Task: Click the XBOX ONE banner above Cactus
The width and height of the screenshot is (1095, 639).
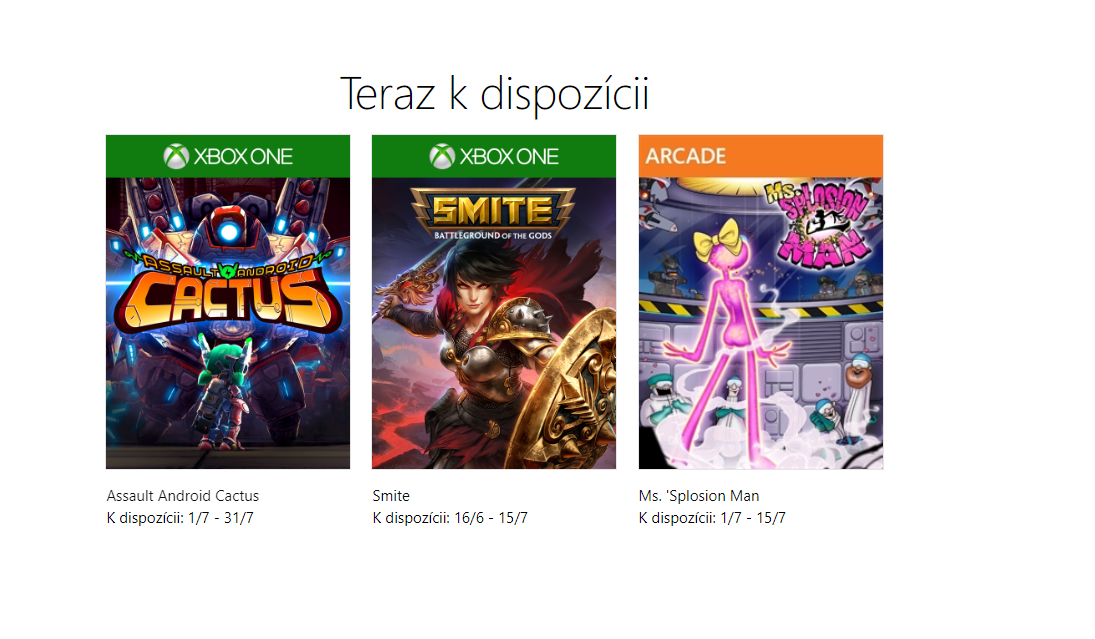Action: pos(228,156)
